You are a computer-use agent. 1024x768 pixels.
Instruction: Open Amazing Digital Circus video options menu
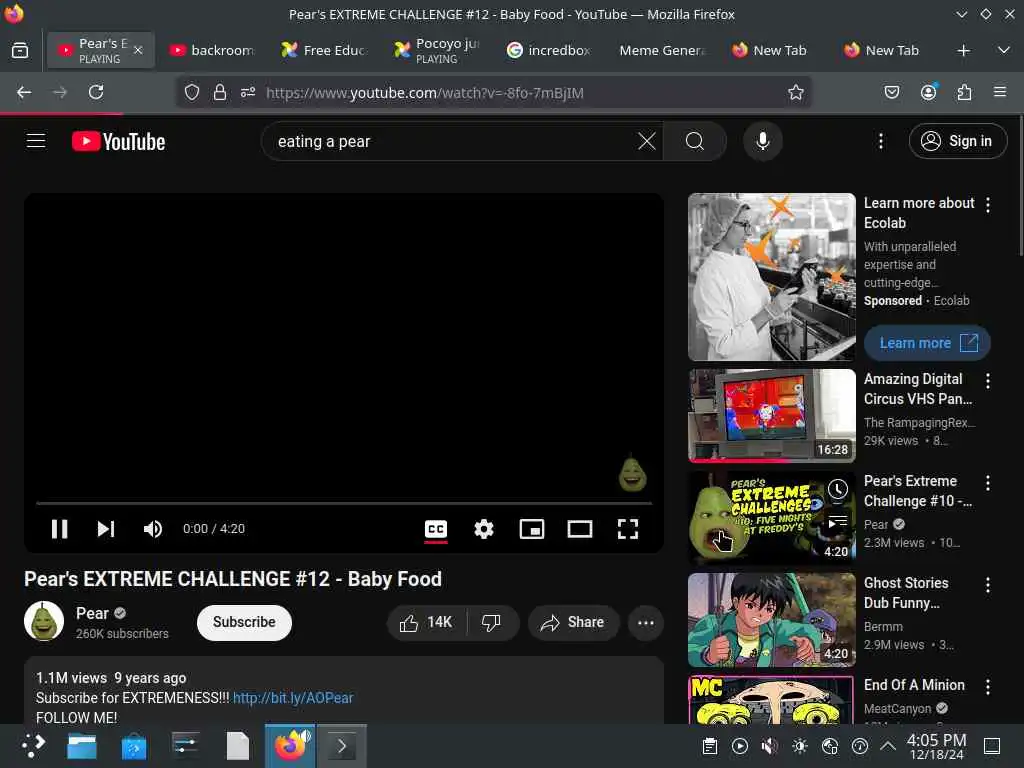point(987,381)
